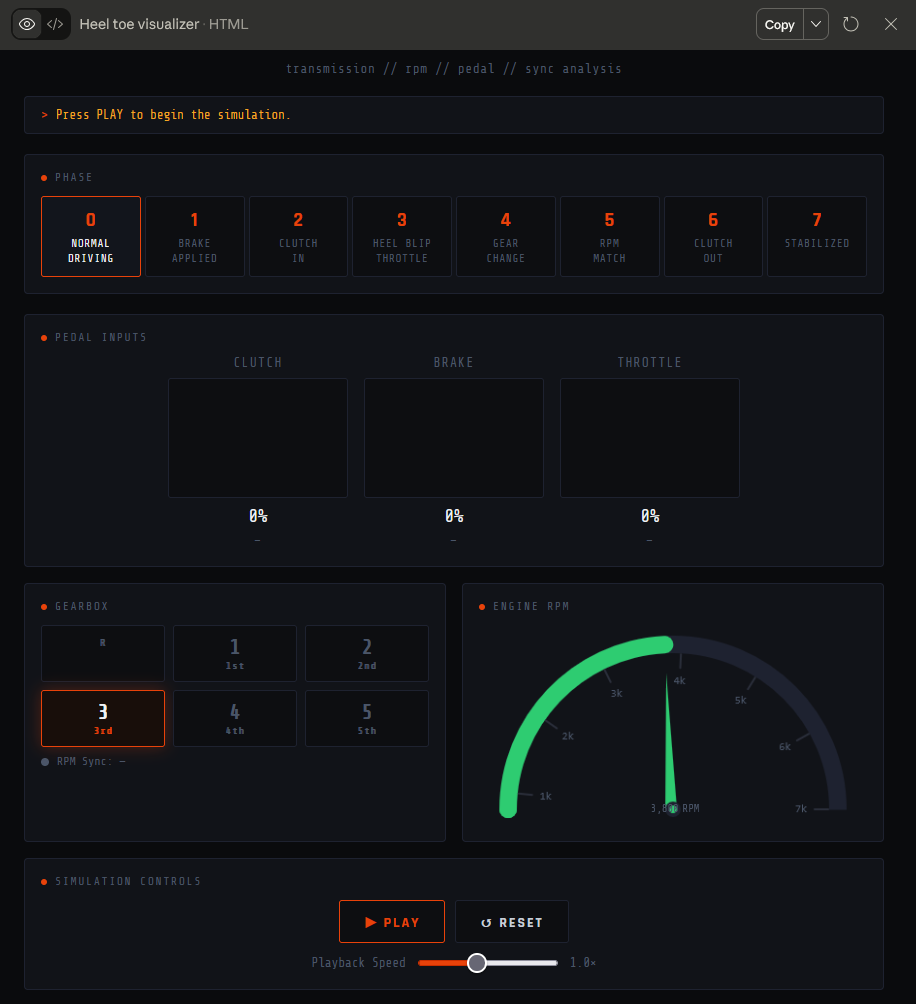Select 4th gear tile

(235, 718)
